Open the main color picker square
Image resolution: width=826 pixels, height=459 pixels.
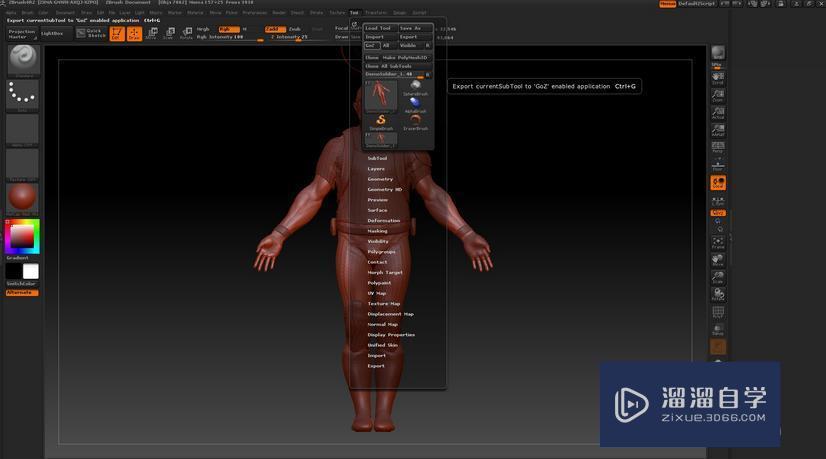point(21,236)
